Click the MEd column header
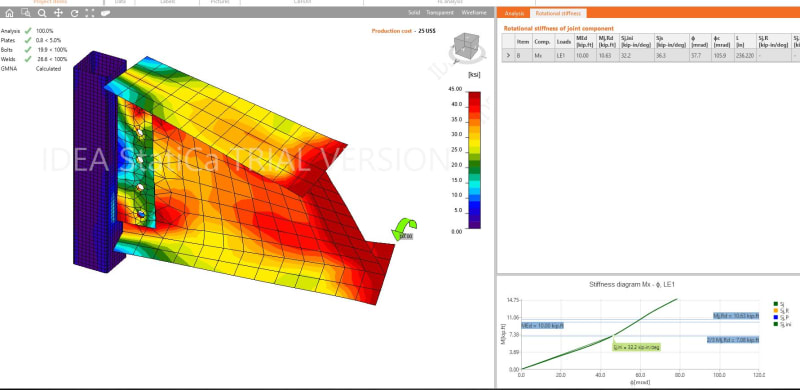Screen dimensions: 800x390 pos(585,41)
